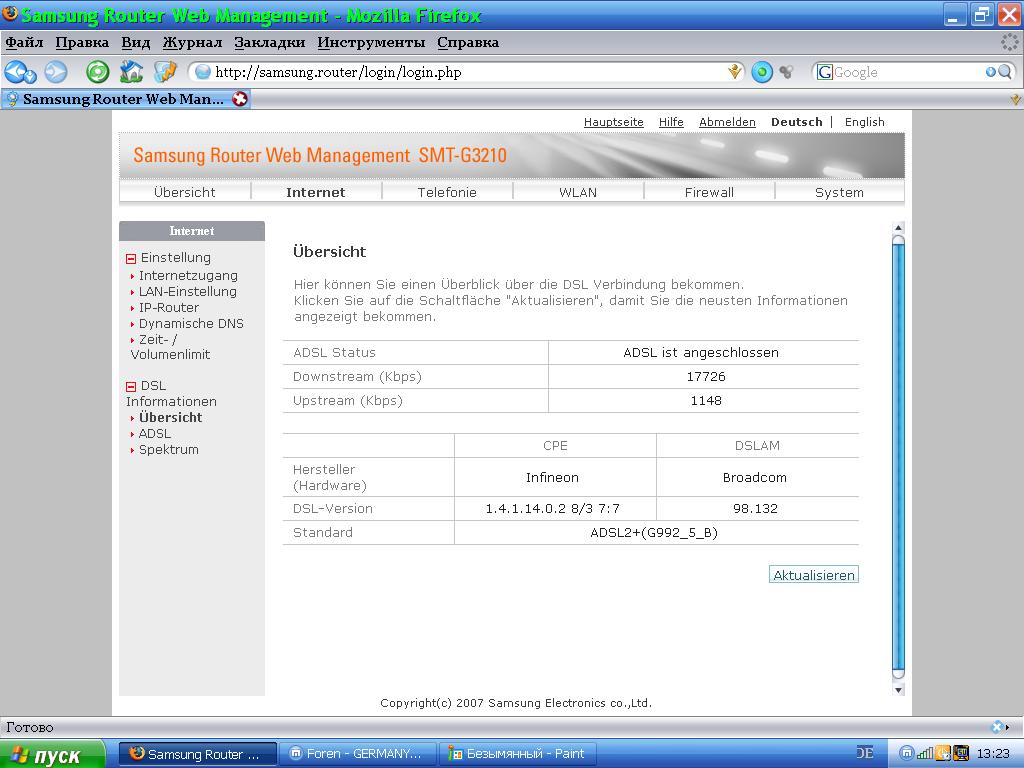Click the browser Forward arrow button
Image resolution: width=1024 pixels, height=768 pixels.
pyautogui.click(x=55, y=72)
